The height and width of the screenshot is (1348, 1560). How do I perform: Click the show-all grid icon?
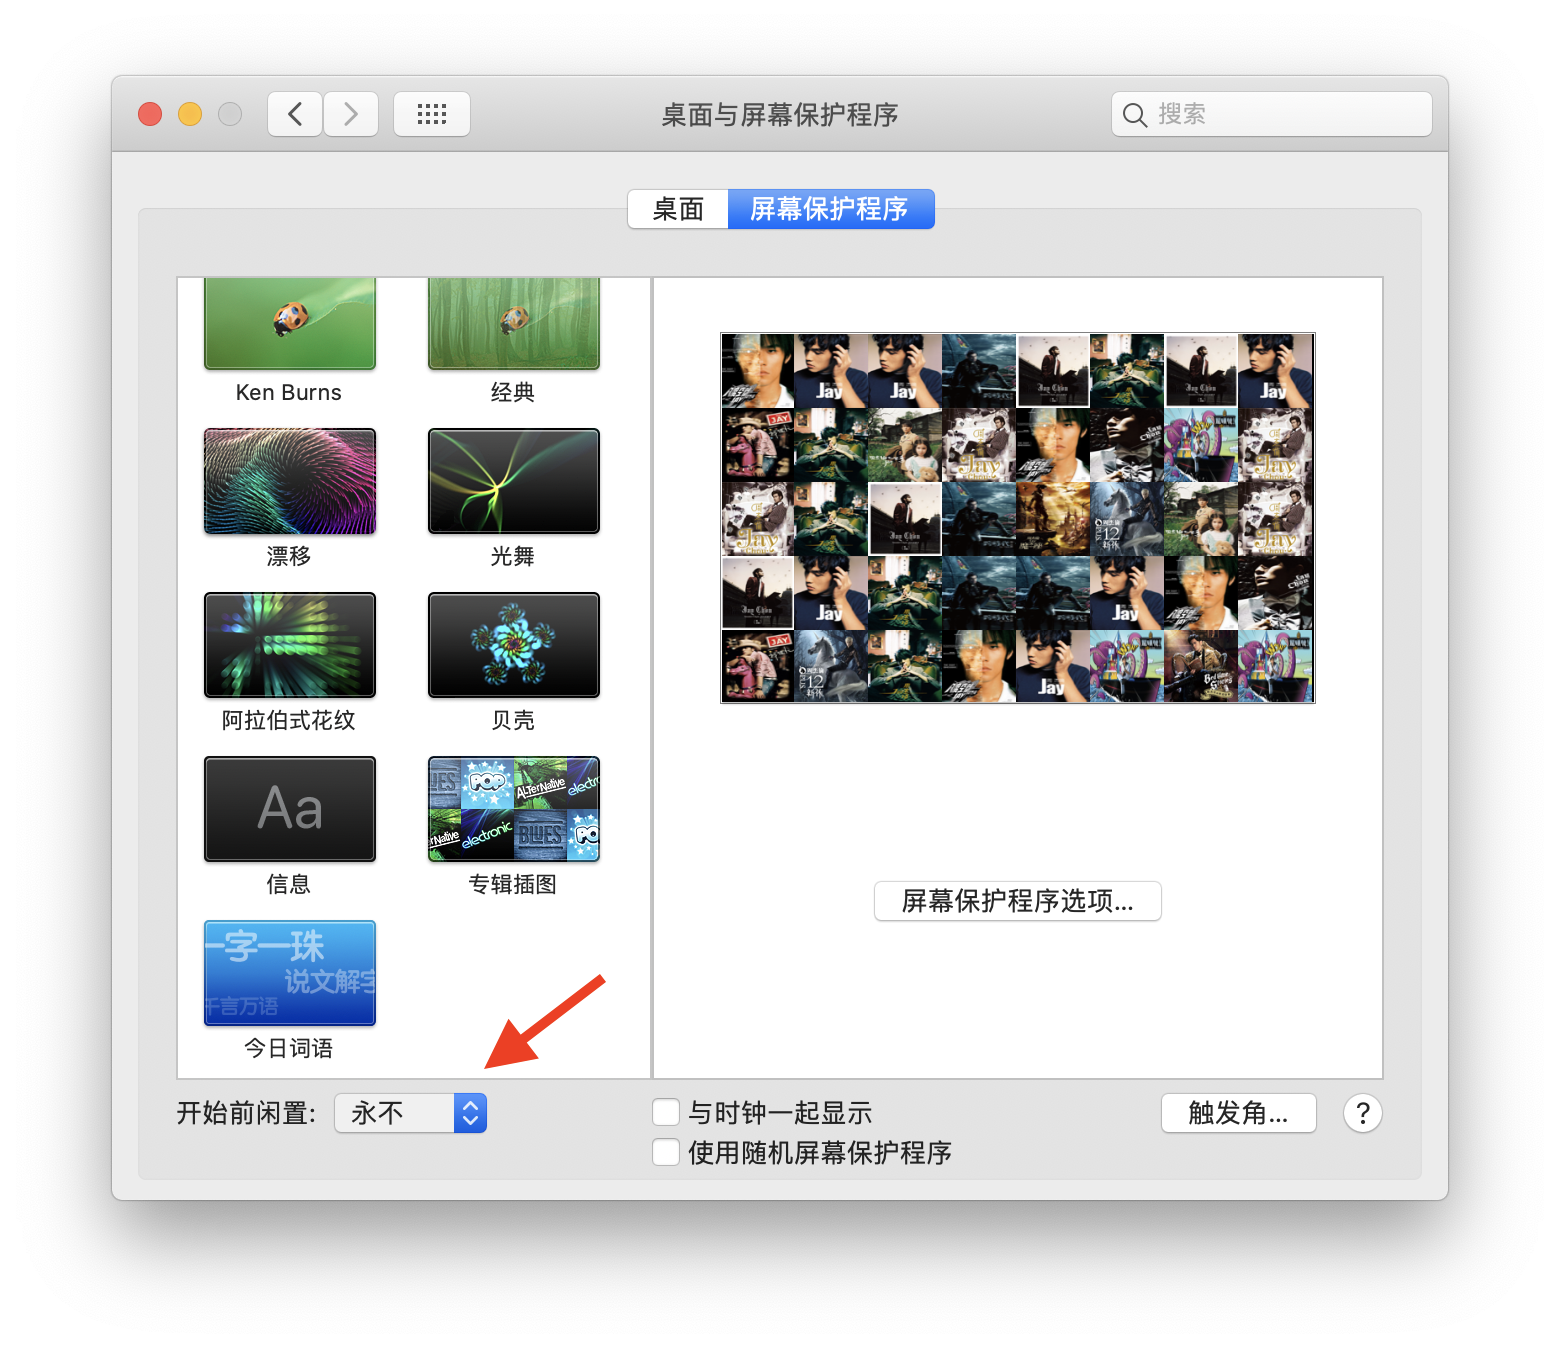click(x=431, y=114)
